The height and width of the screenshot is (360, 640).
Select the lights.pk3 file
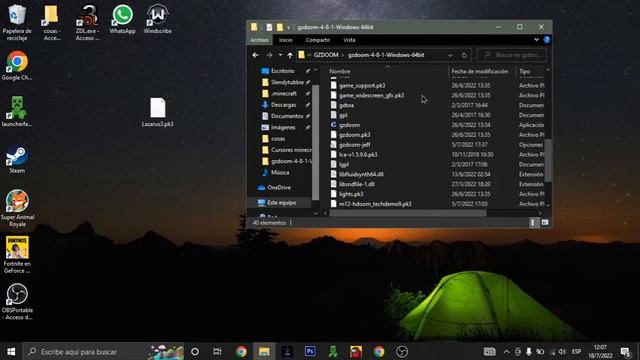point(351,194)
